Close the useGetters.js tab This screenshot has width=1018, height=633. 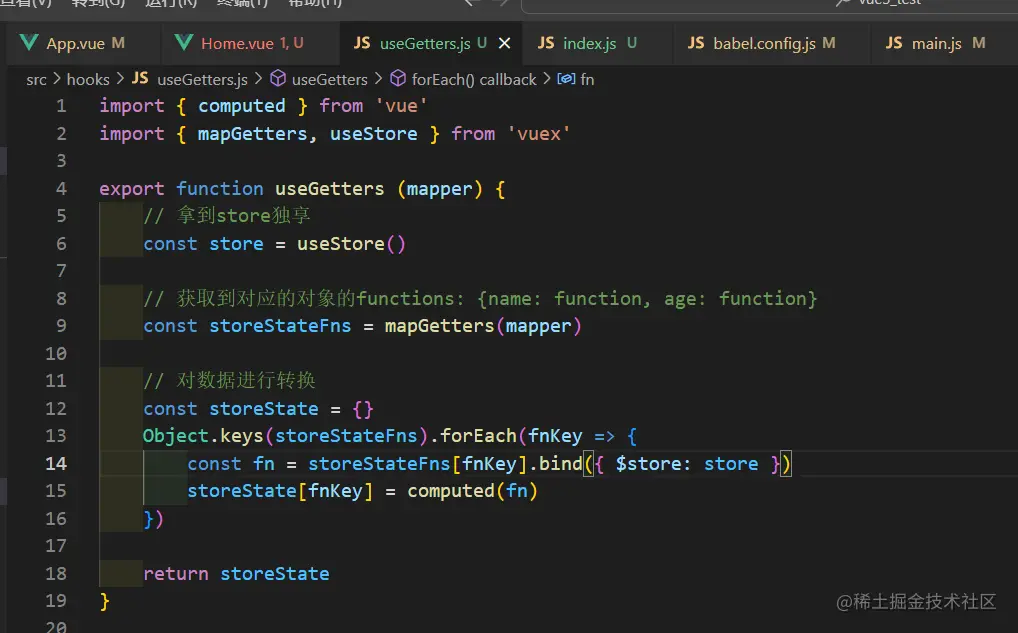[x=504, y=43]
